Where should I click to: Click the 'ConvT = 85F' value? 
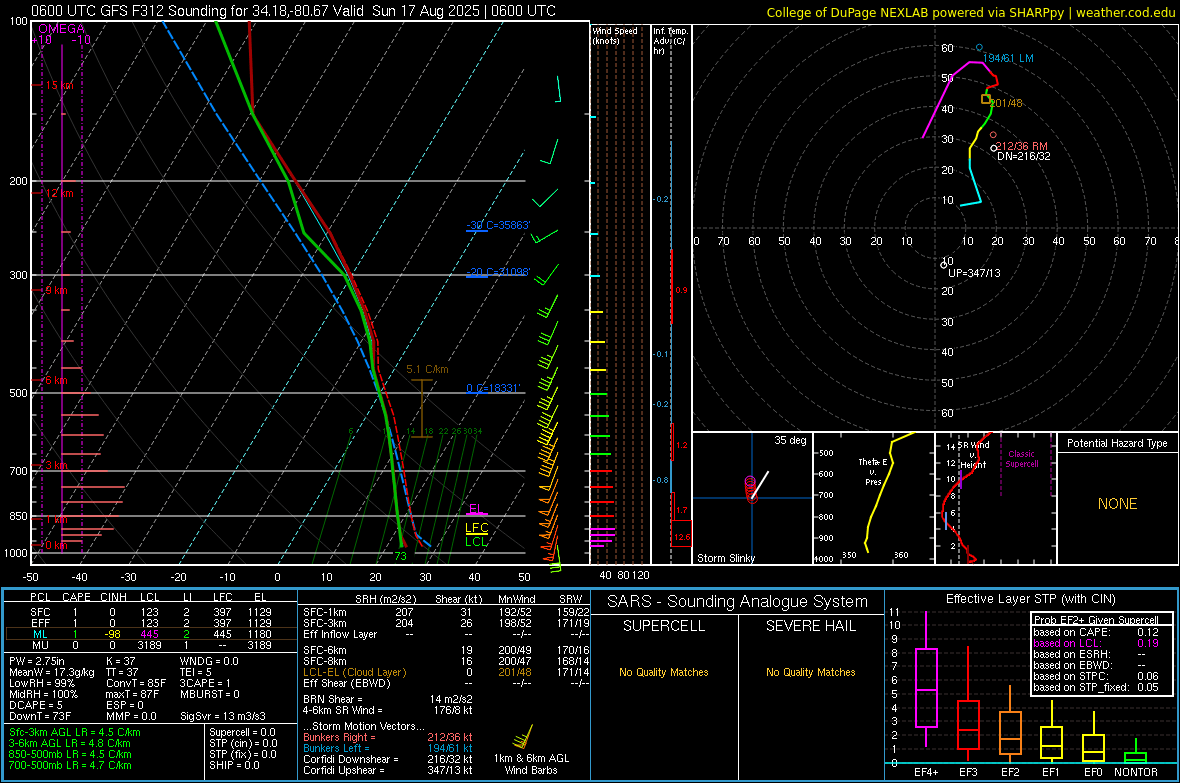pyautogui.click(x=136, y=684)
